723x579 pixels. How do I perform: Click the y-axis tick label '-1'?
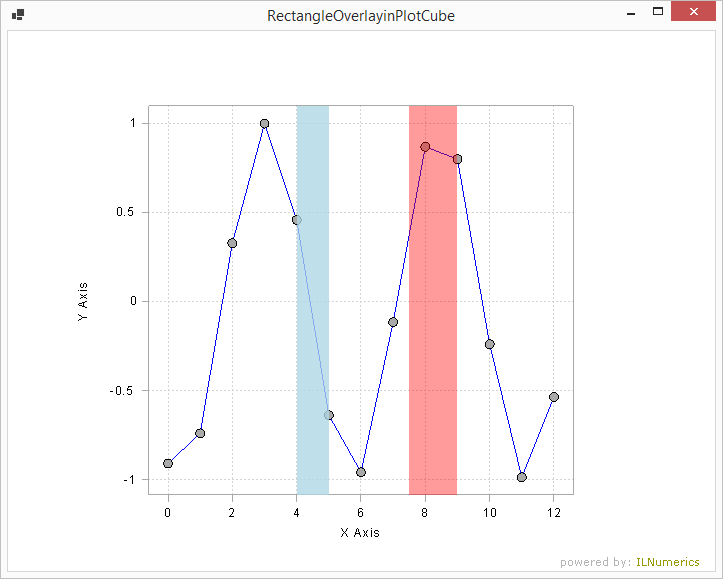[x=130, y=479]
